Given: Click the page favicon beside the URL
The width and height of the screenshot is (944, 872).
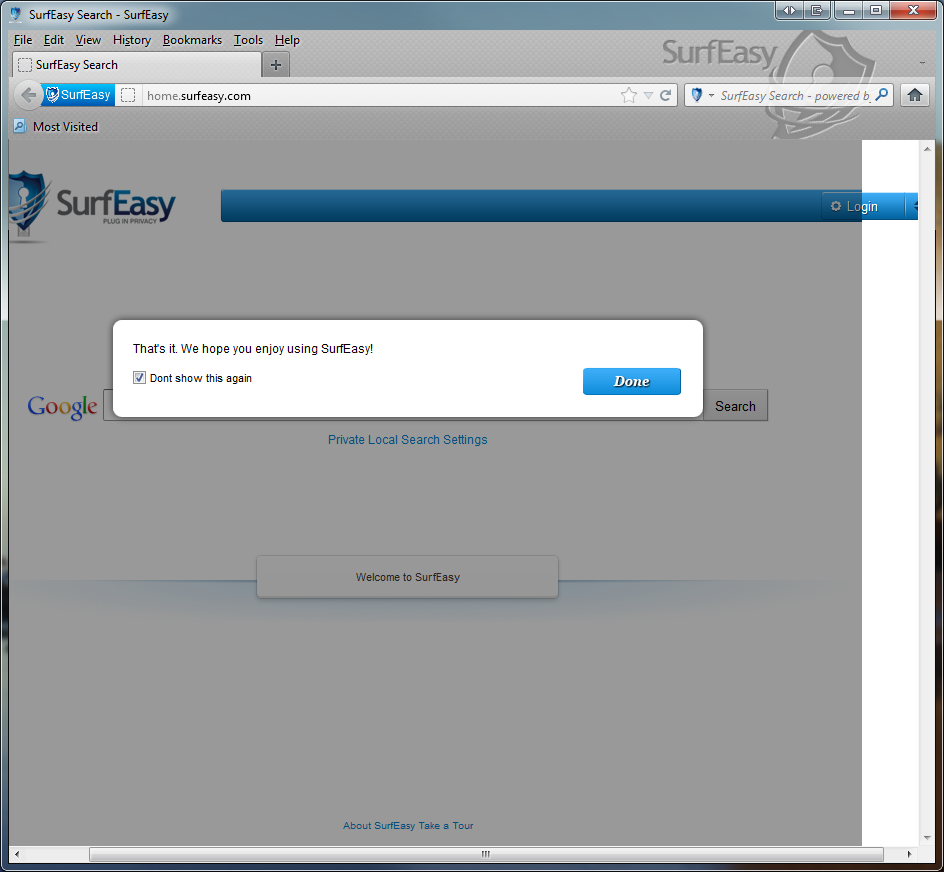Looking at the screenshot, I should tap(128, 95).
